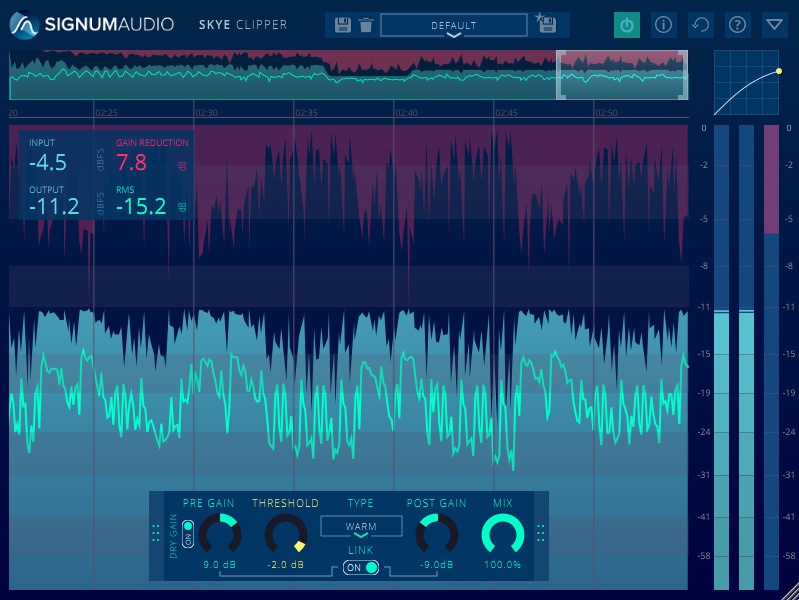Click the 02:40 timeline marker
Image resolution: width=799 pixels, height=600 pixels.
(406, 113)
